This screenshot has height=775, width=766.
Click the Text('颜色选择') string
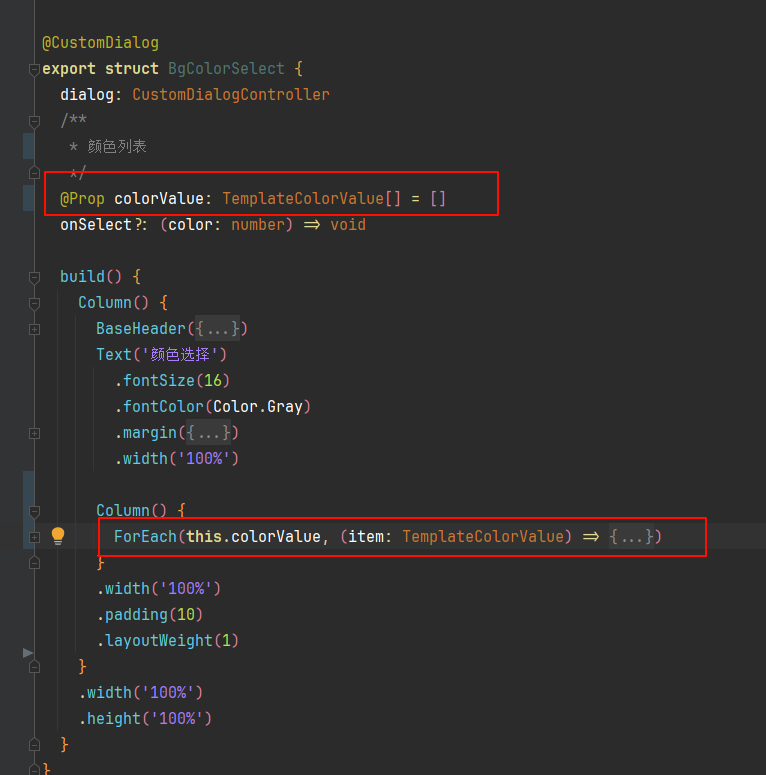pyautogui.click(x=180, y=354)
